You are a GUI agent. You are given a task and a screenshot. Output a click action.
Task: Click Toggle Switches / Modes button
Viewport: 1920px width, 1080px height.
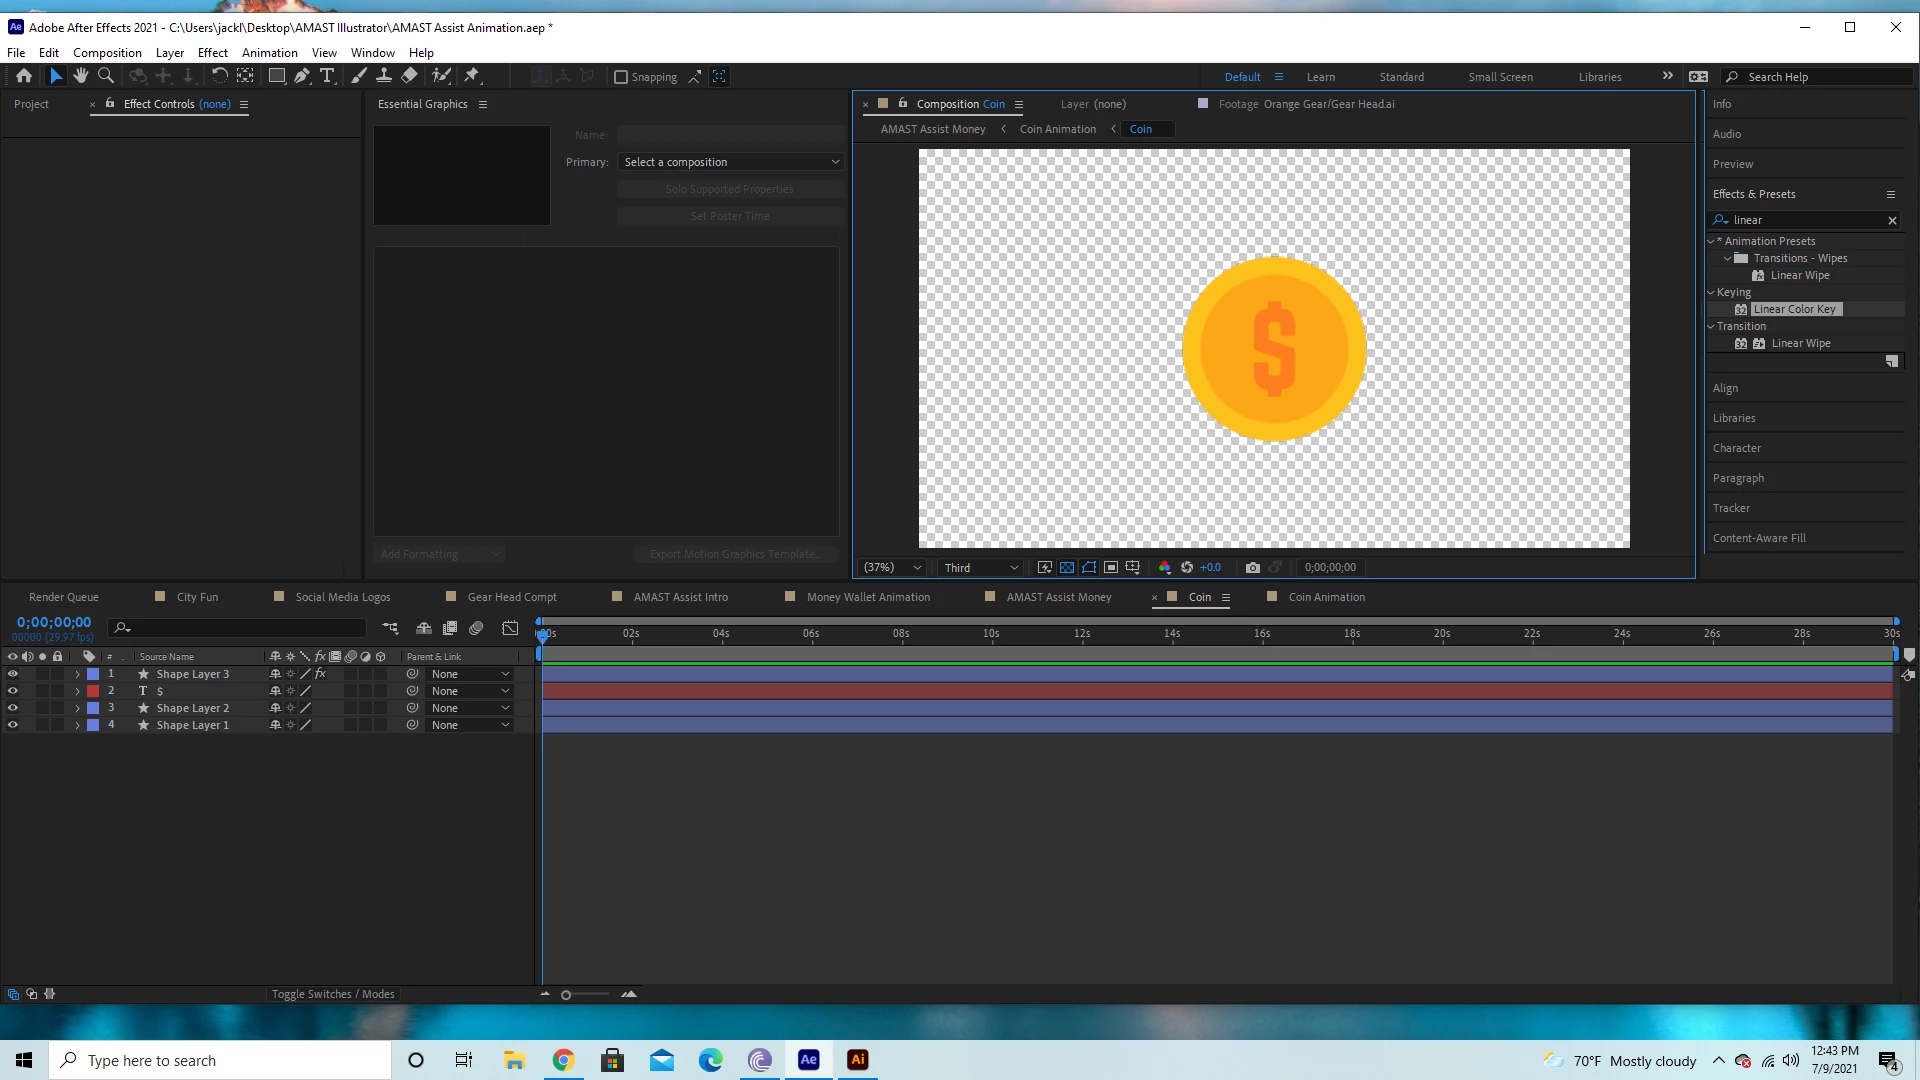(333, 994)
